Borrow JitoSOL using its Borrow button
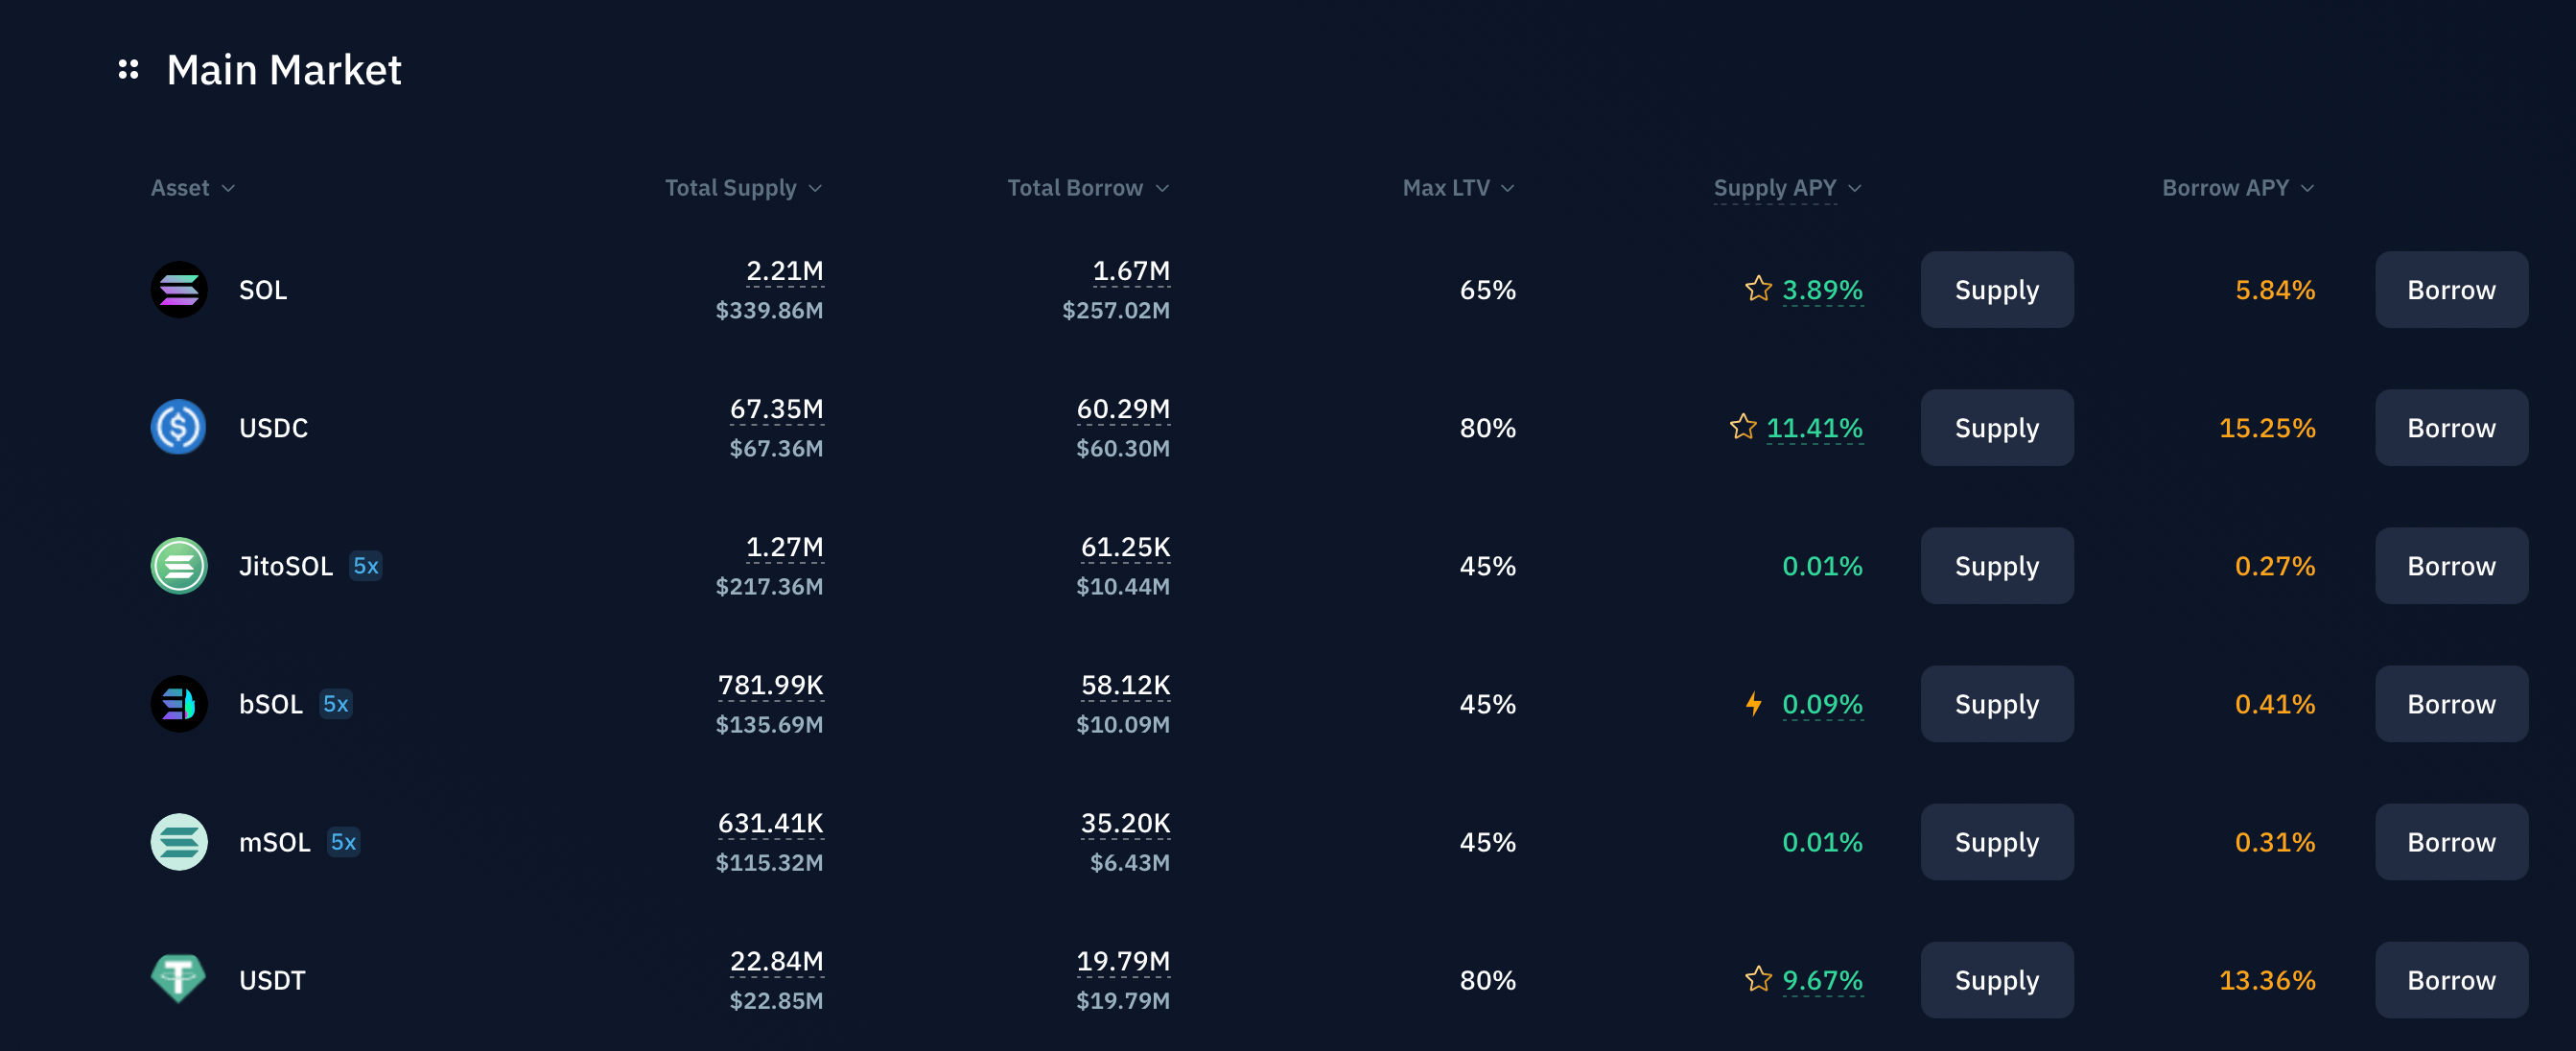The width and height of the screenshot is (2576, 1051). [2452, 566]
